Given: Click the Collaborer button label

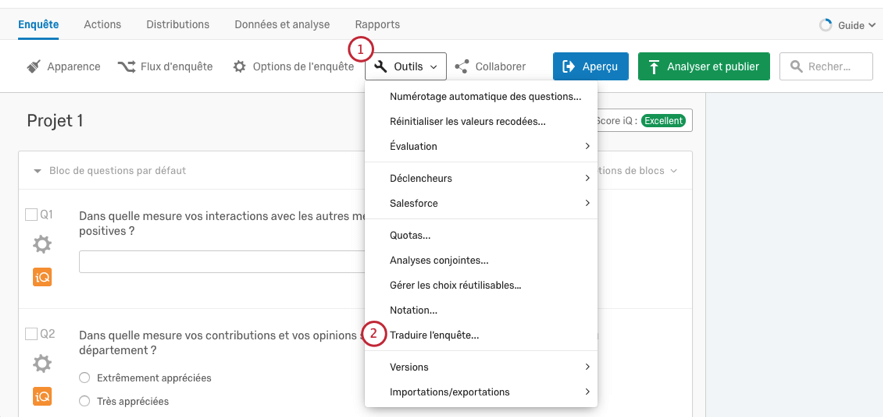Looking at the screenshot, I should 501,66.
